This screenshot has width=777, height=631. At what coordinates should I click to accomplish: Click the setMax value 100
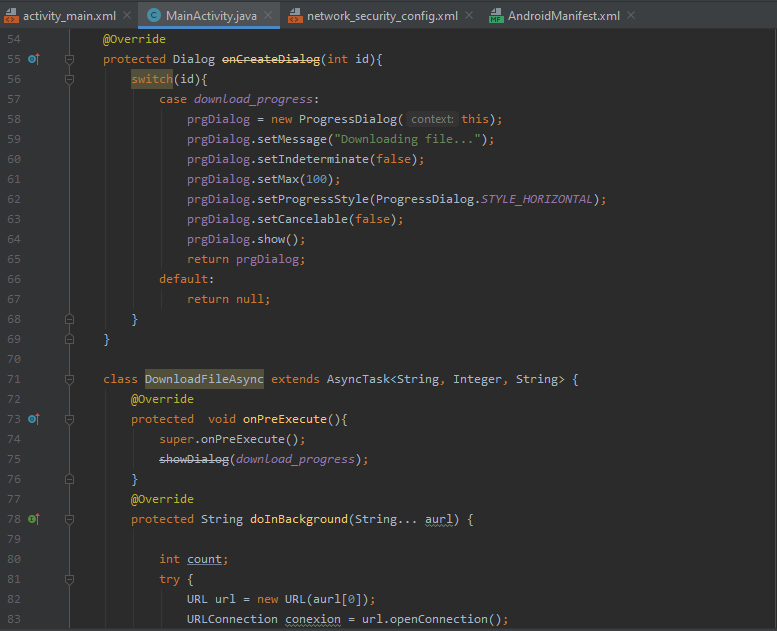(x=316, y=179)
